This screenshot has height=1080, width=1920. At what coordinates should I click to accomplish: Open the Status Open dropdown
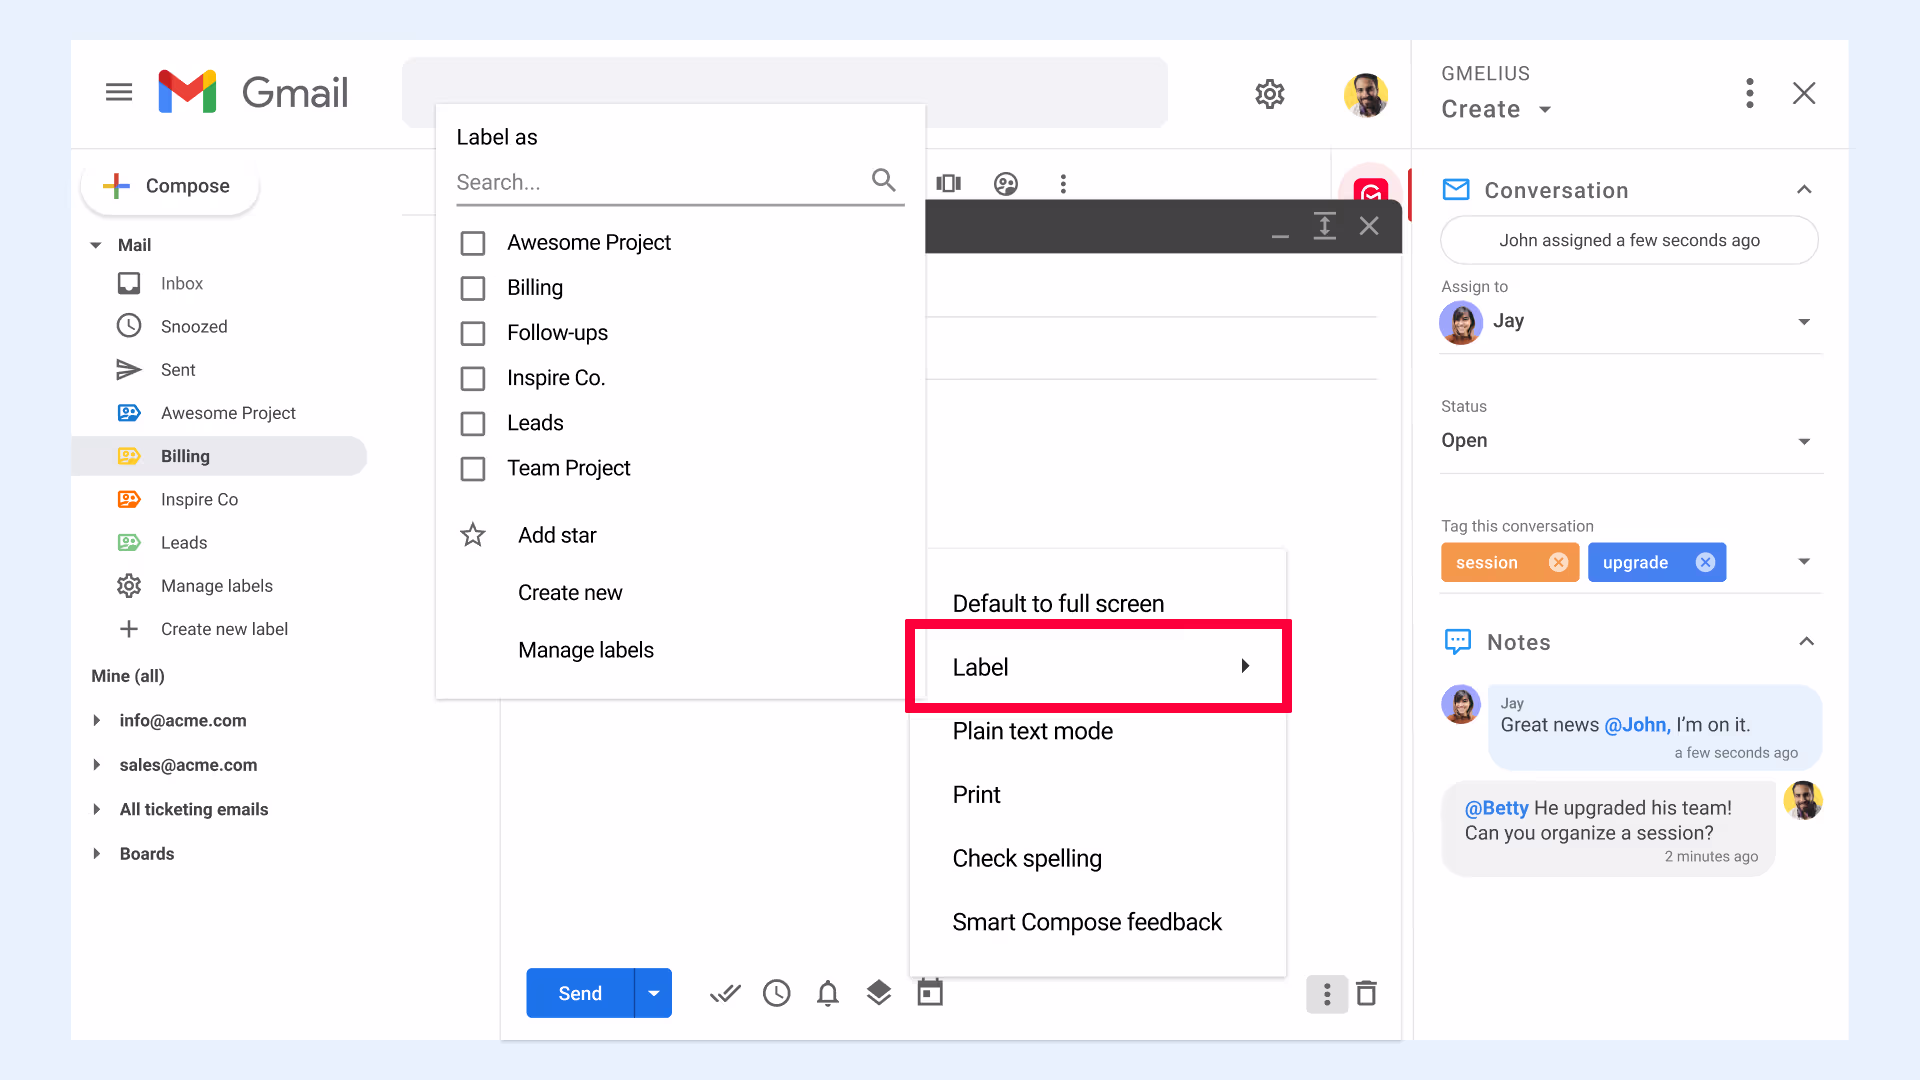1630,441
